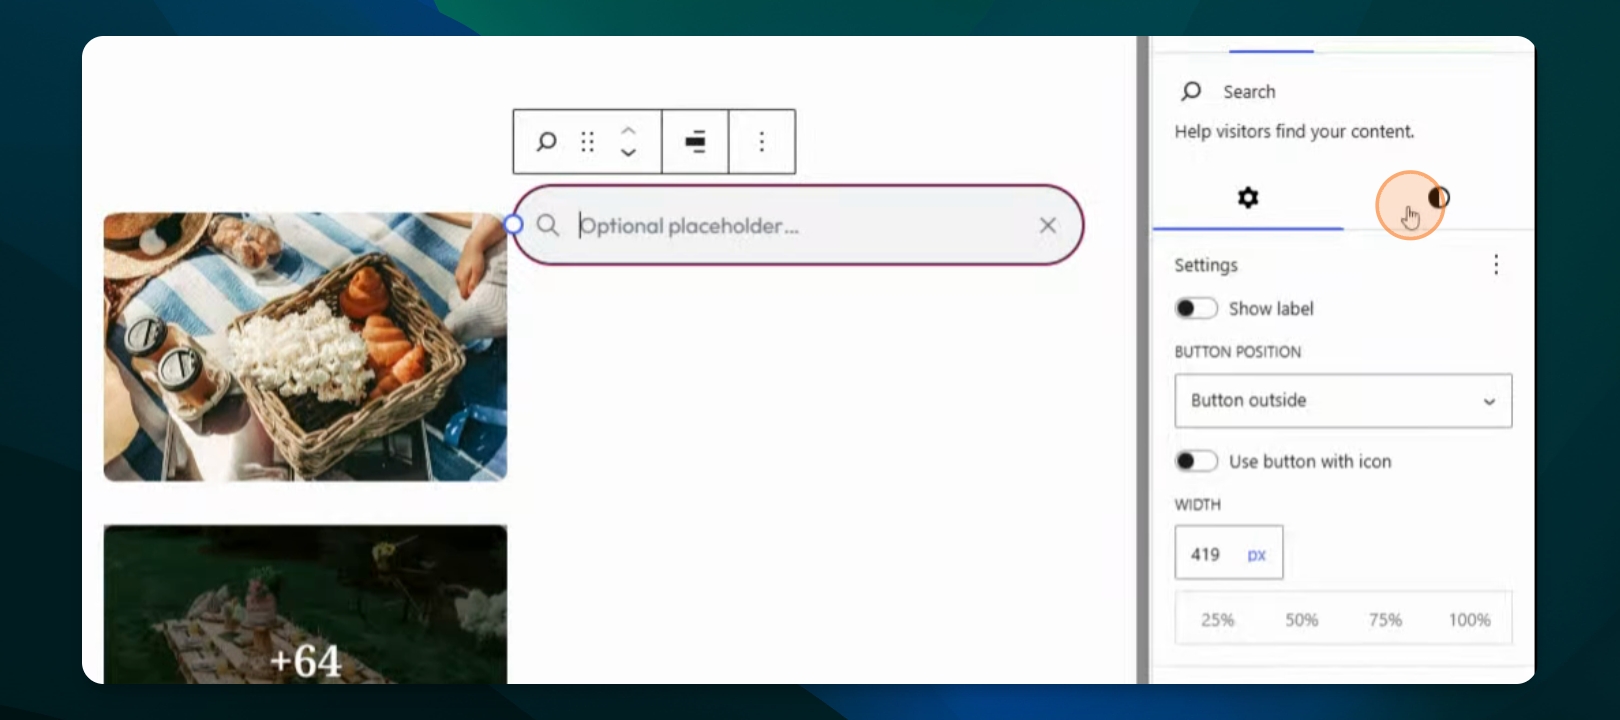Click the block drag handle dots icon
The image size is (1620, 720).
588,142
